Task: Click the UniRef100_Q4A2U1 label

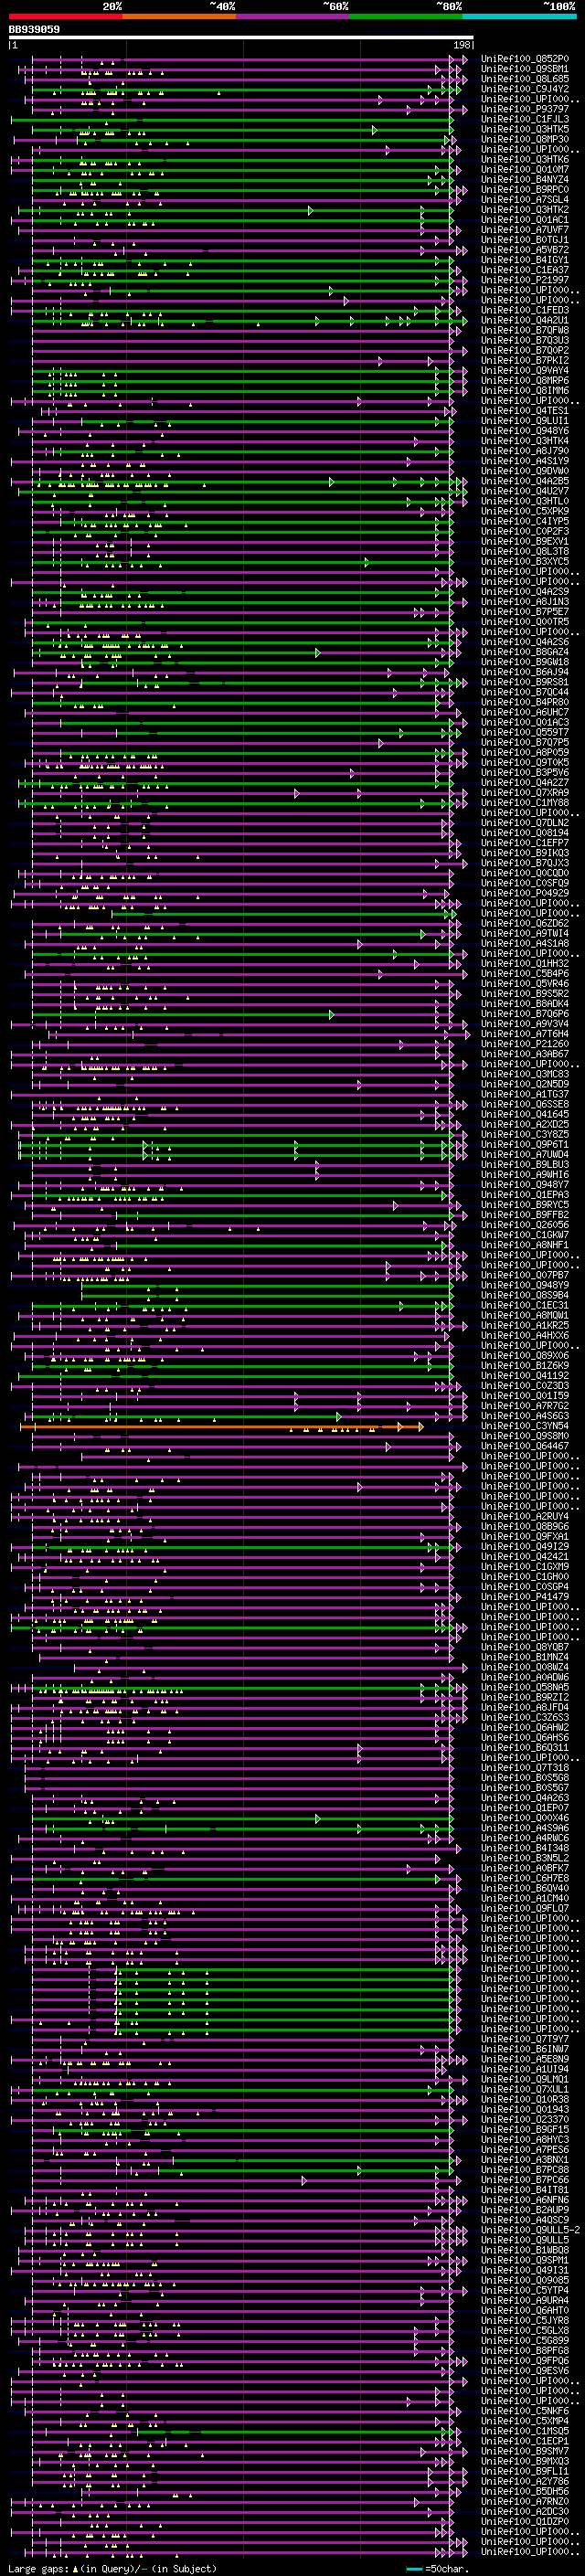Action: [525, 321]
